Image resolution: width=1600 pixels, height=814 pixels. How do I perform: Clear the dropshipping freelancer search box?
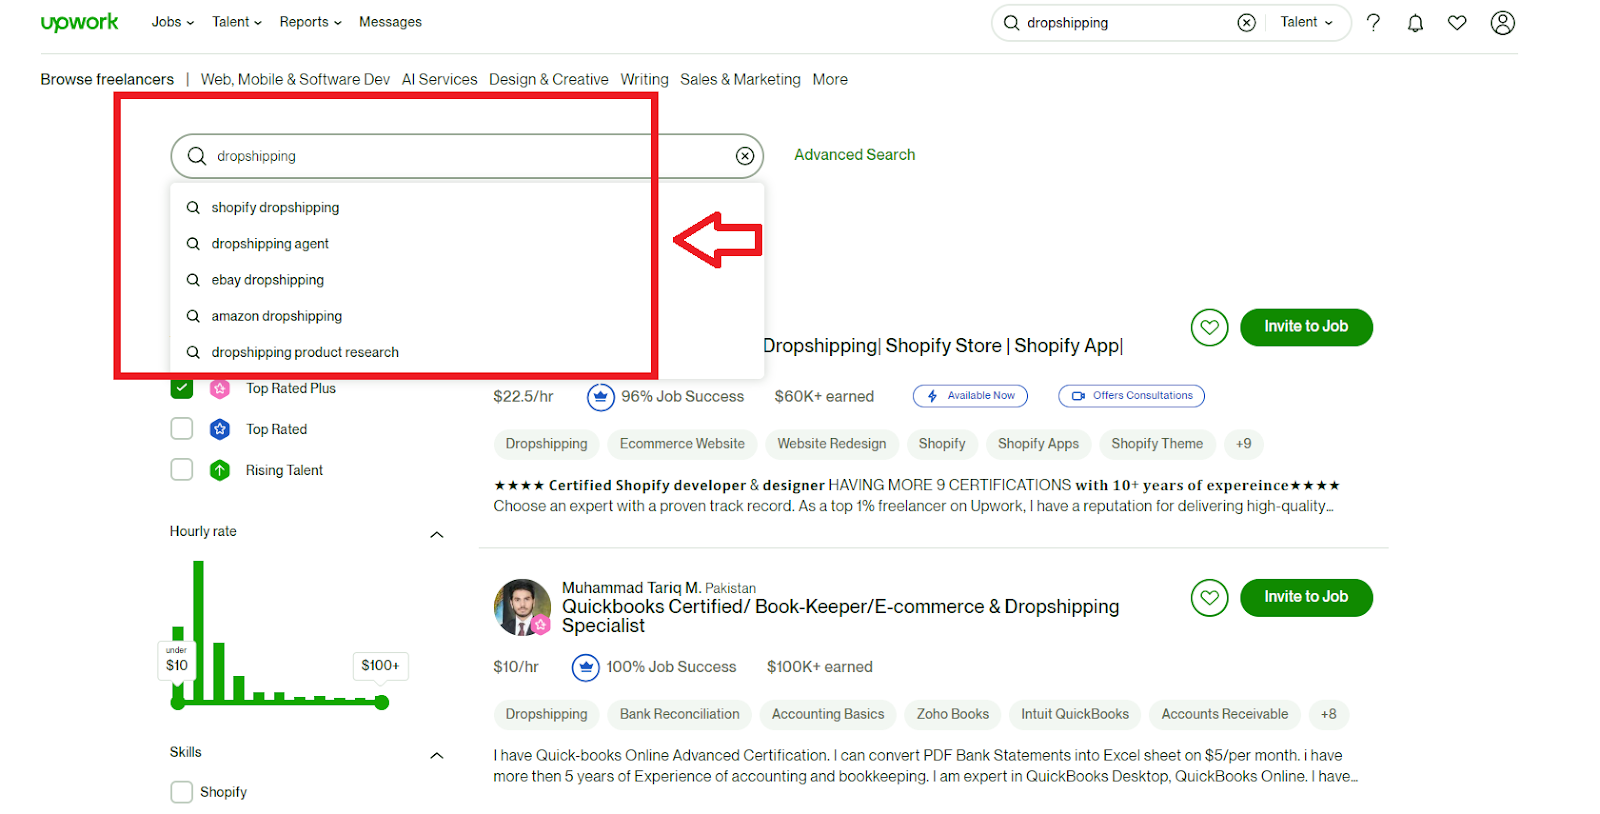pos(745,156)
